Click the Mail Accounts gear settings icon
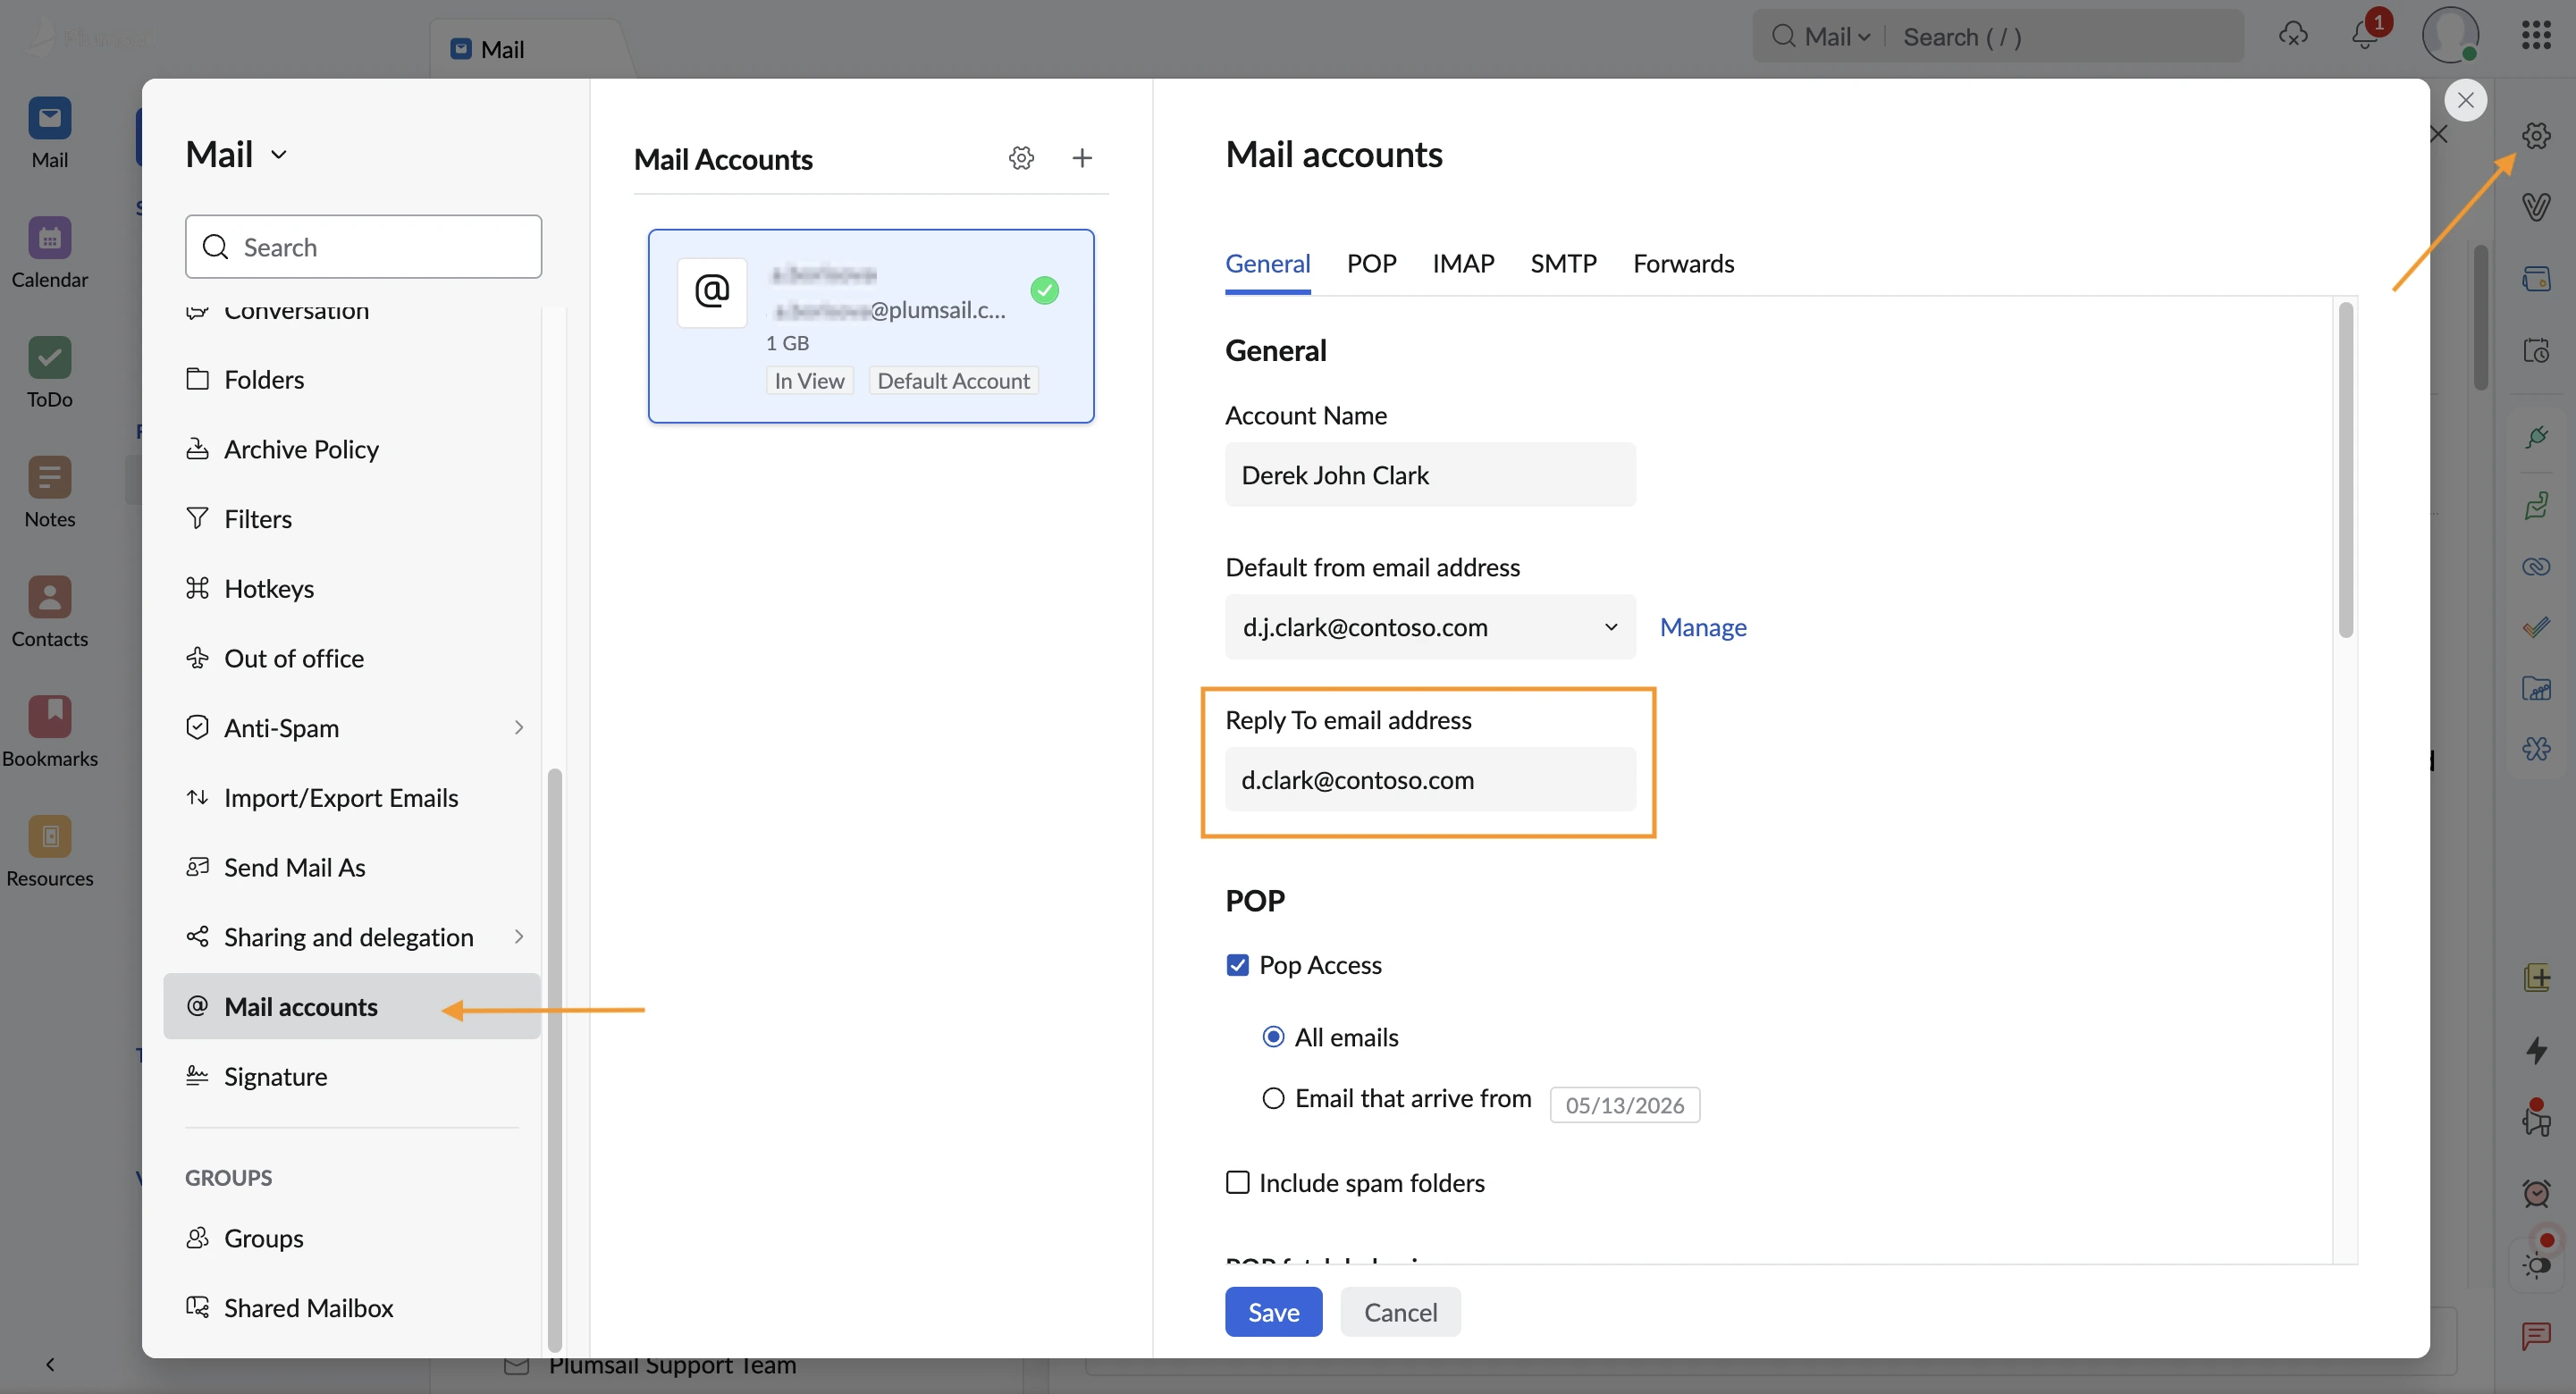This screenshot has height=1394, width=2576. (x=1021, y=158)
